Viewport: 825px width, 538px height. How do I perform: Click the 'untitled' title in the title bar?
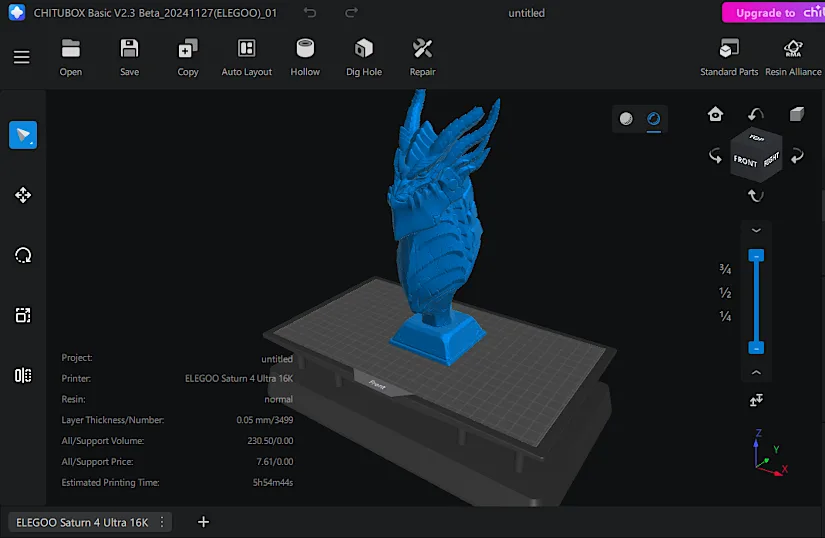point(526,13)
